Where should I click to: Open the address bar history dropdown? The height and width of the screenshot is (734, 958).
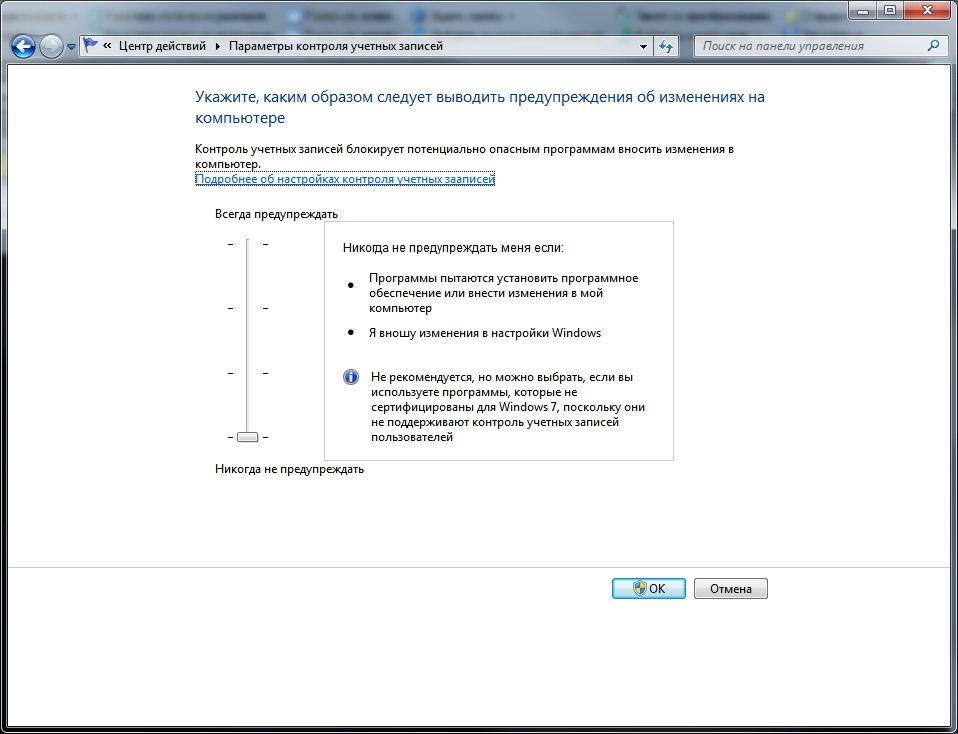[643, 46]
